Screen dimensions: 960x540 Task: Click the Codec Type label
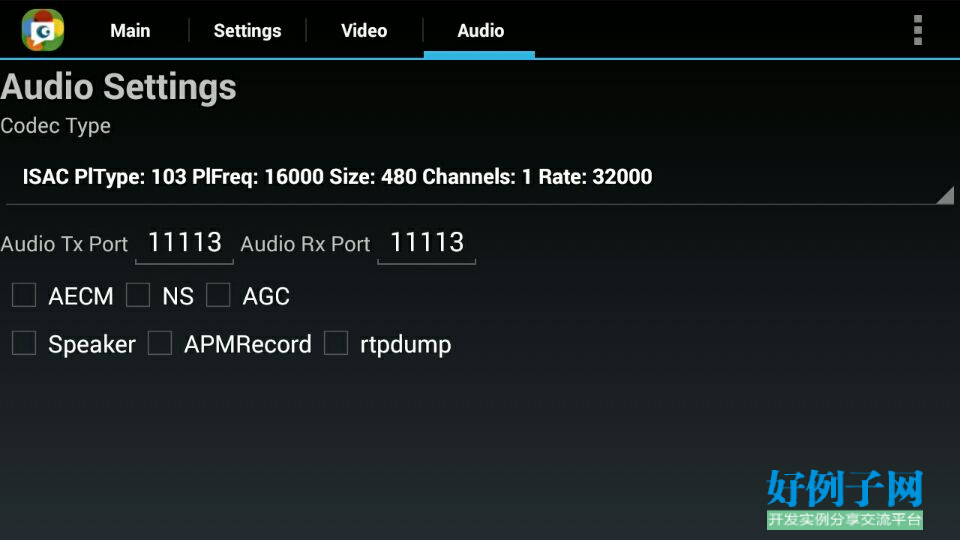[x=56, y=126]
